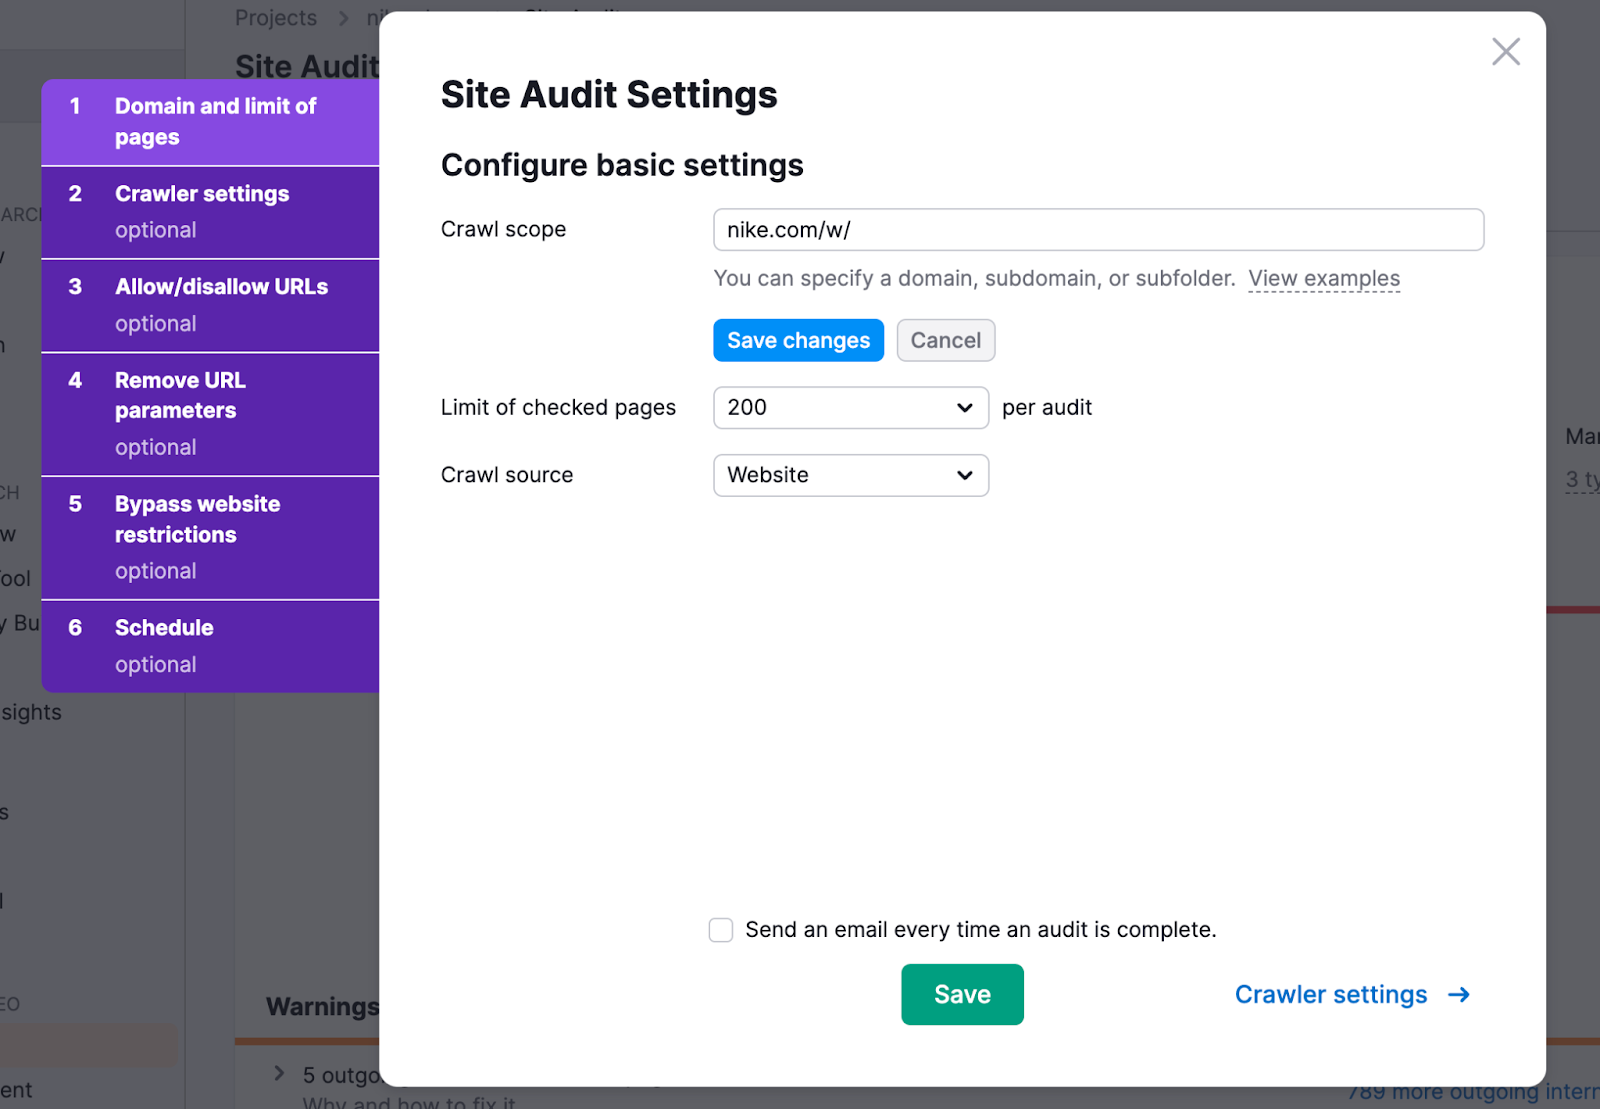Open the View examples link
Image resolution: width=1600 pixels, height=1109 pixels.
[1323, 279]
